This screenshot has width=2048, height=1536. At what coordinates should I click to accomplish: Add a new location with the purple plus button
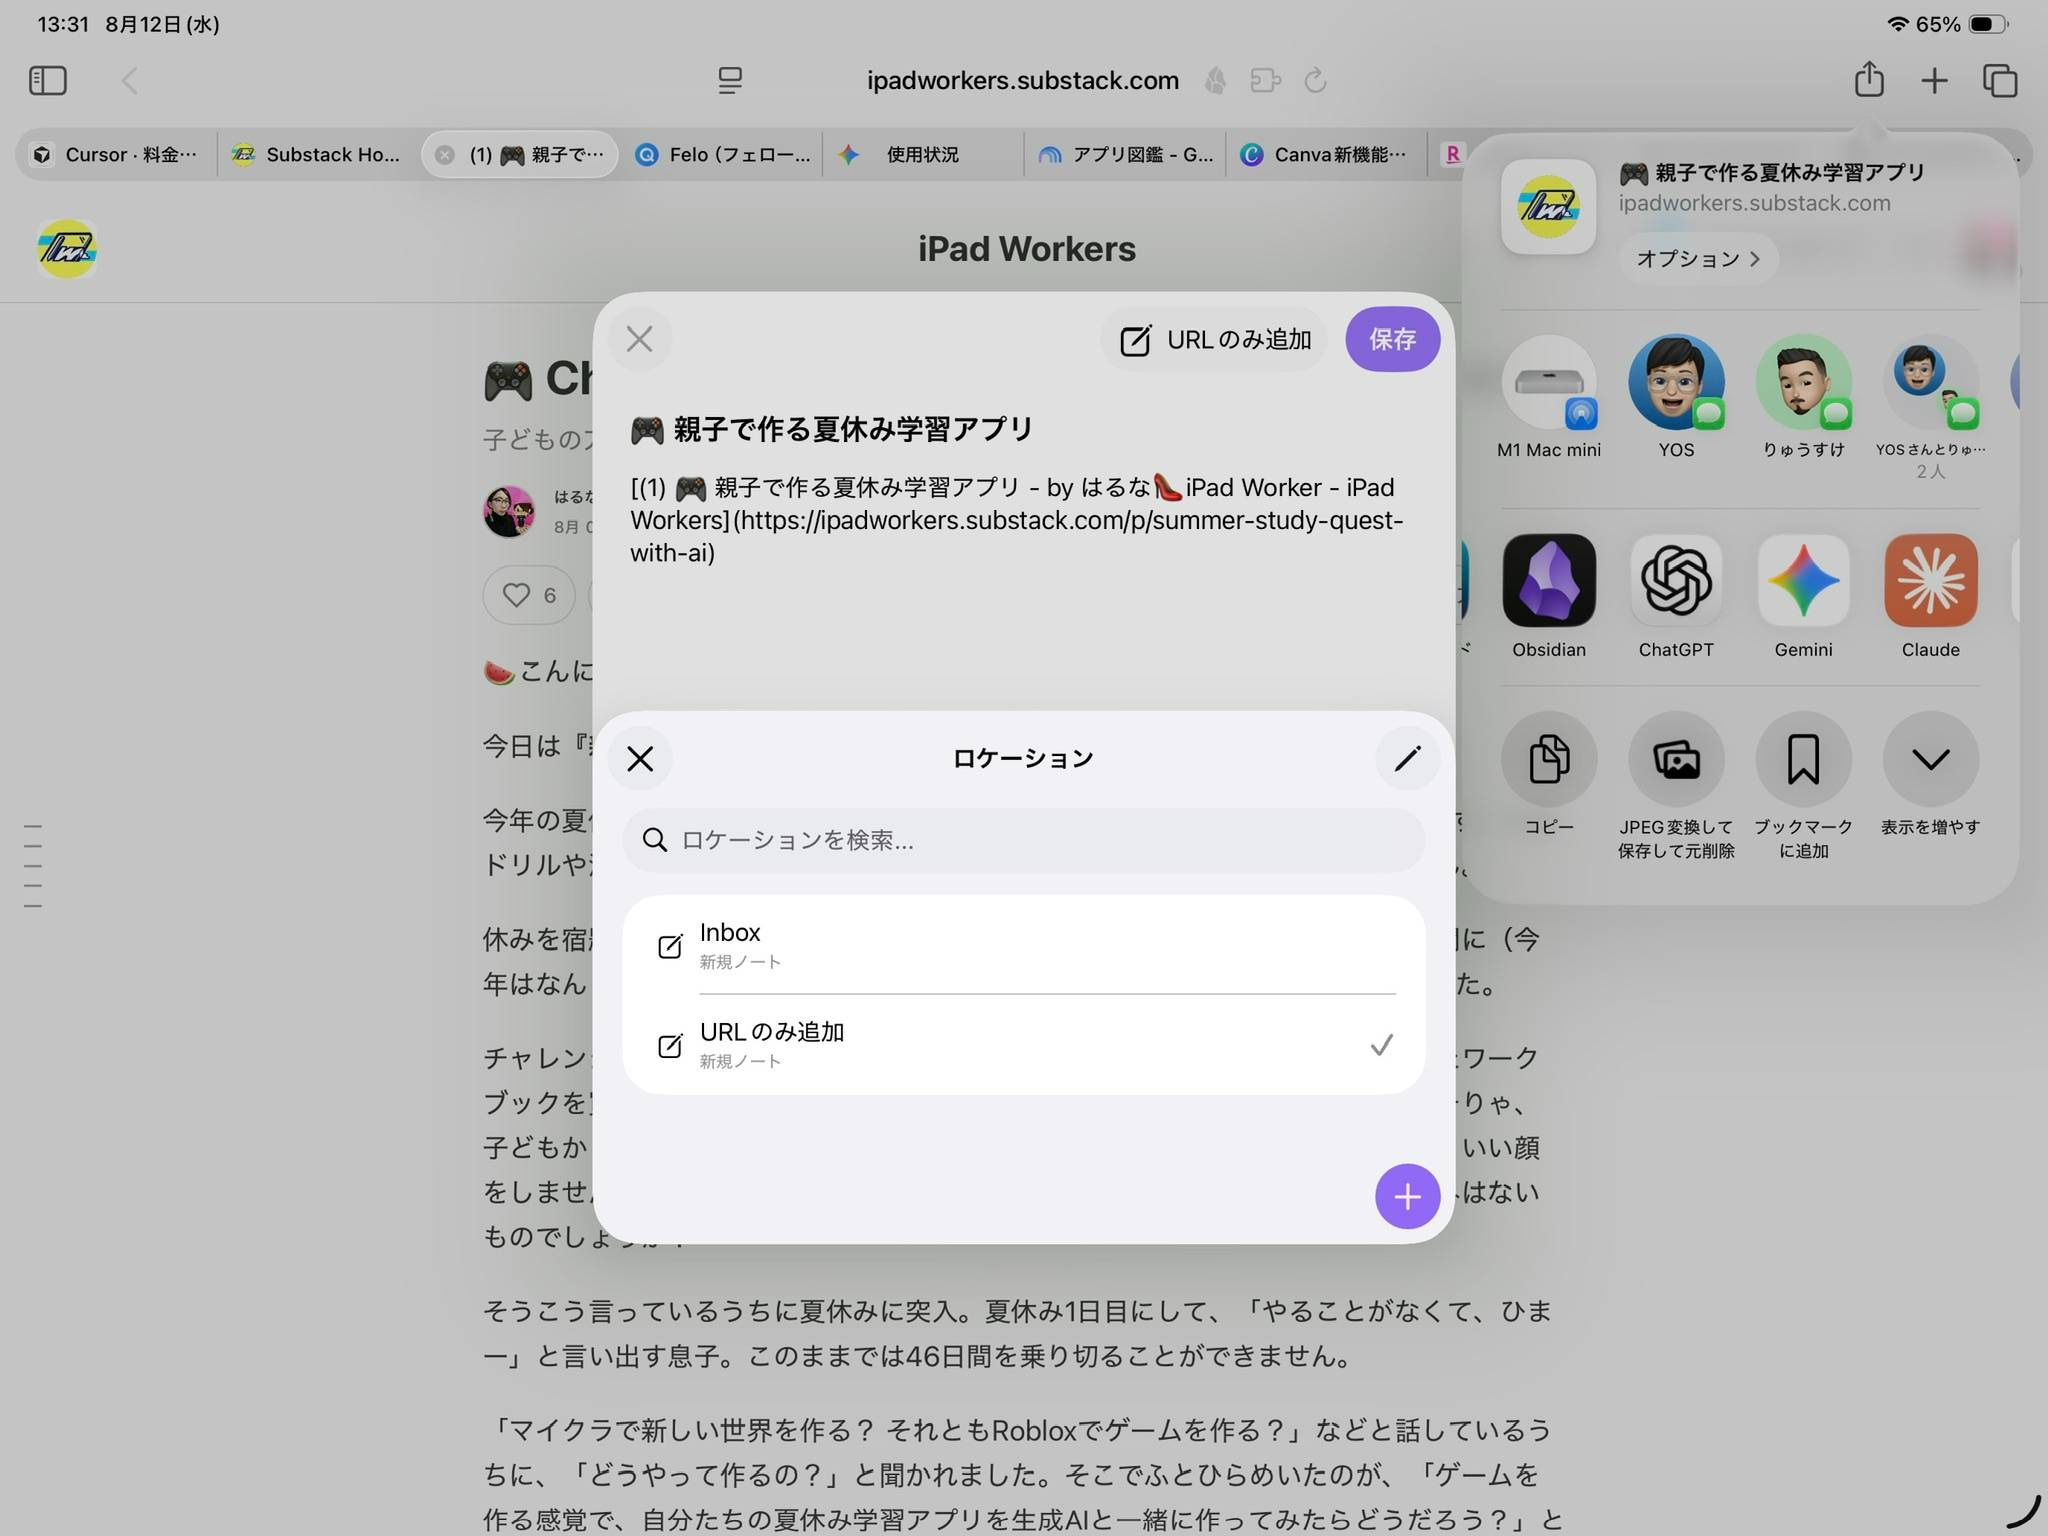click(x=1408, y=1196)
